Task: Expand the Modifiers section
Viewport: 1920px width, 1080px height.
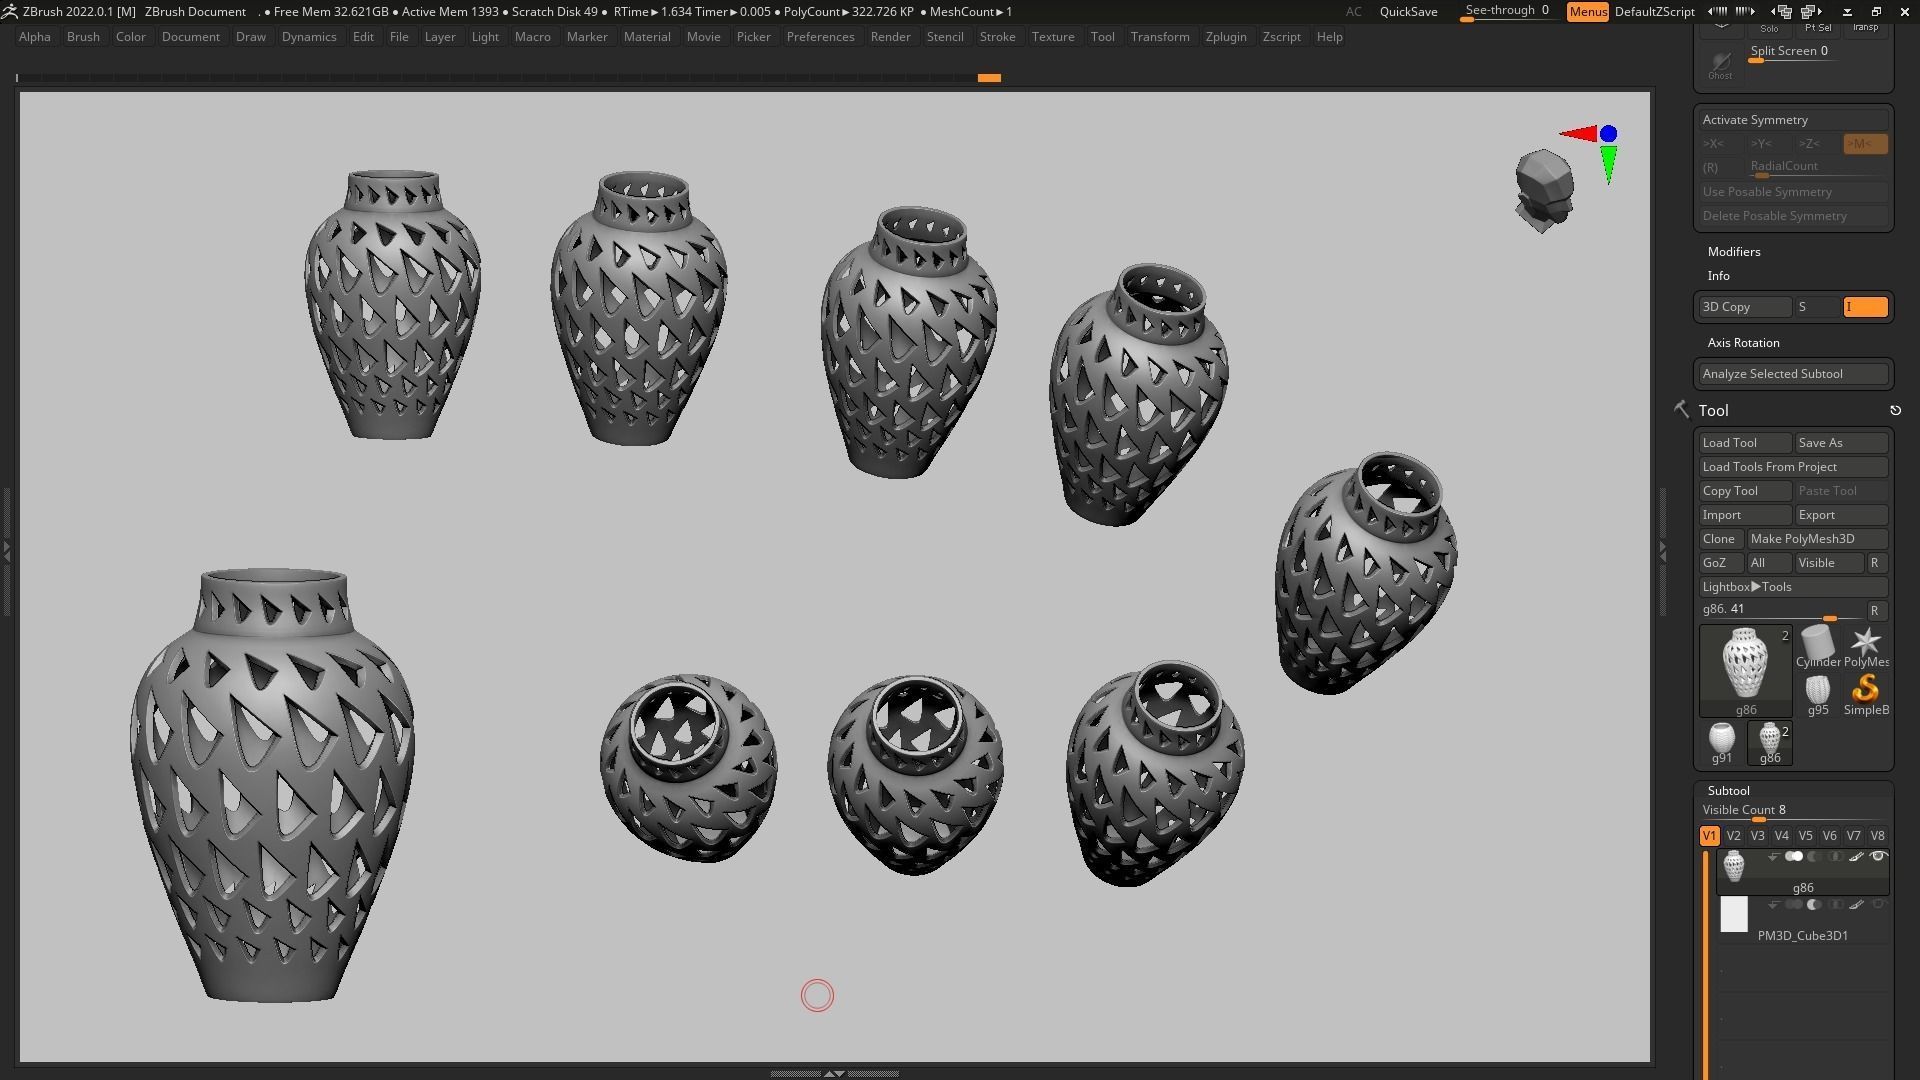Action: point(1733,252)
